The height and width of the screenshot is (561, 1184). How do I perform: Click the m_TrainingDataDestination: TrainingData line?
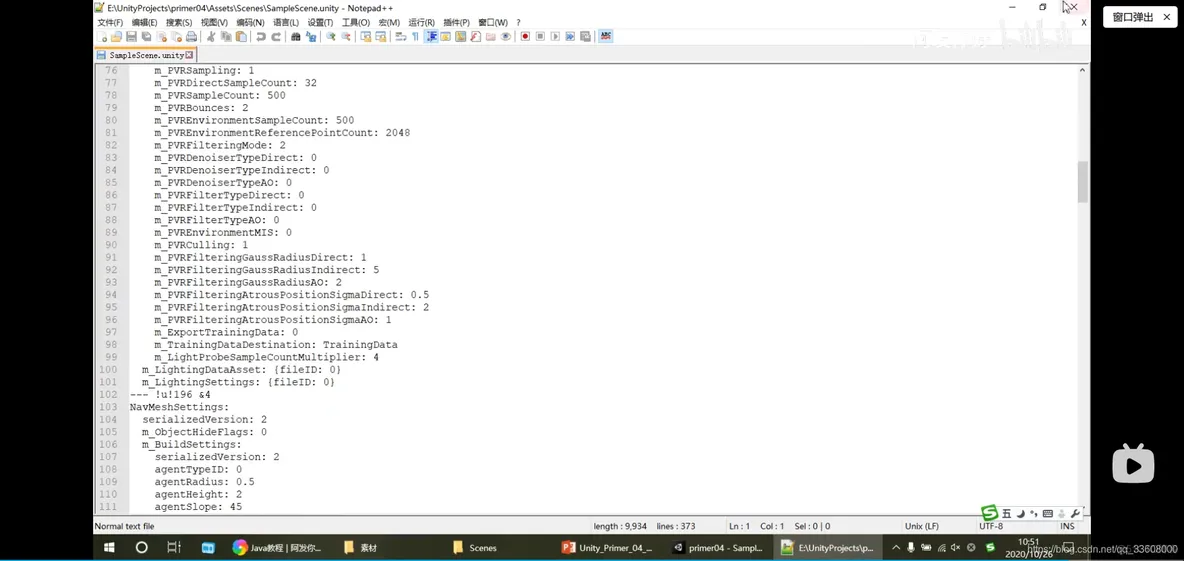pos(276,344)
